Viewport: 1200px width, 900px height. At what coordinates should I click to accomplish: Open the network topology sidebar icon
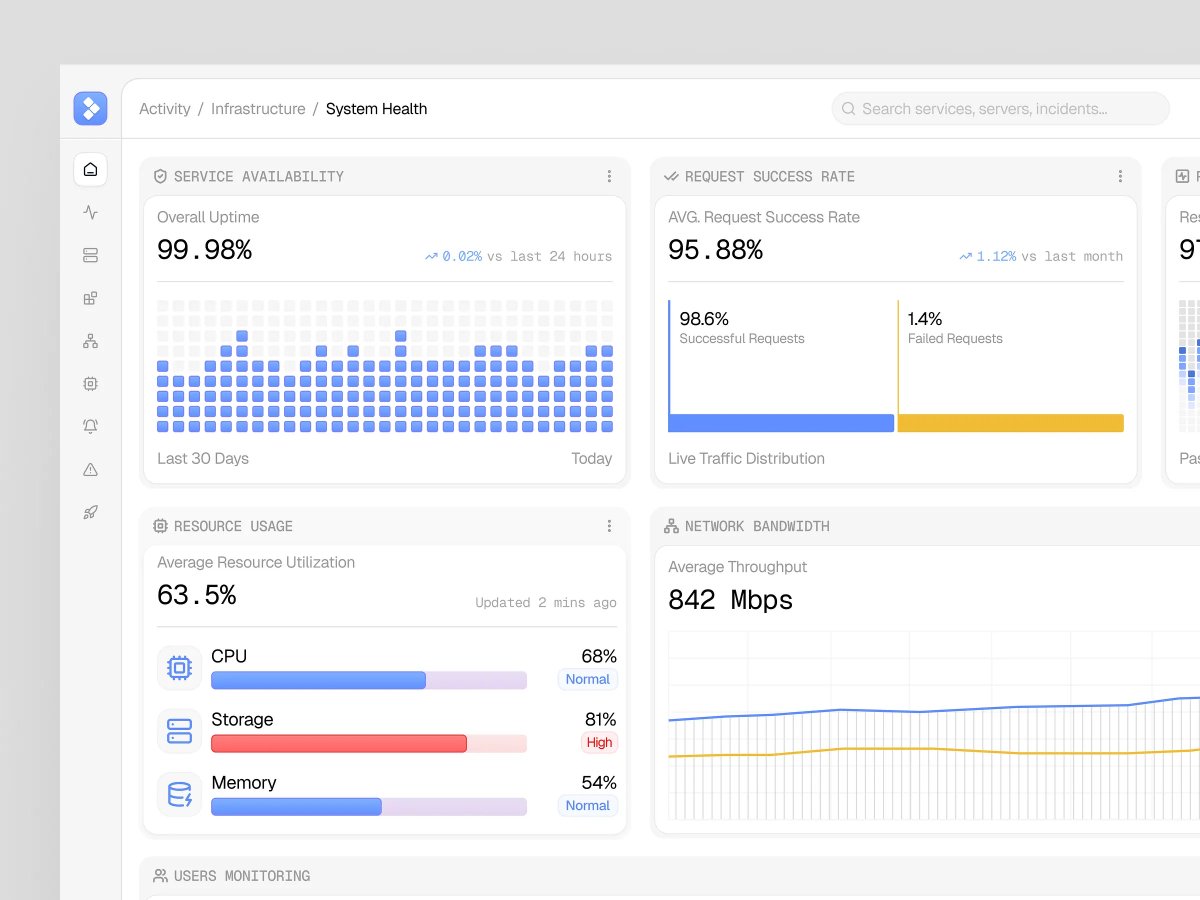[x=90, y=341]
